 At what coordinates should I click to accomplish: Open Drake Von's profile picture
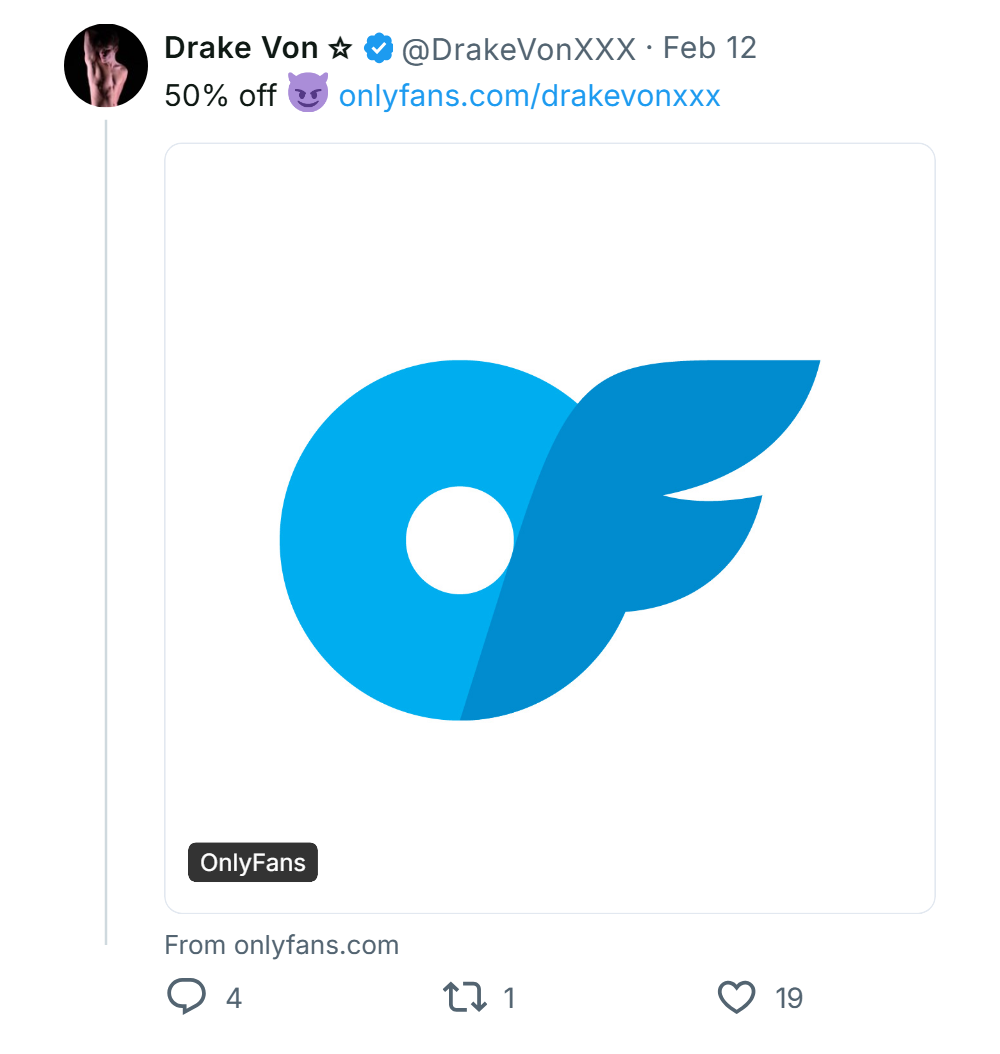tap(105, 64)
